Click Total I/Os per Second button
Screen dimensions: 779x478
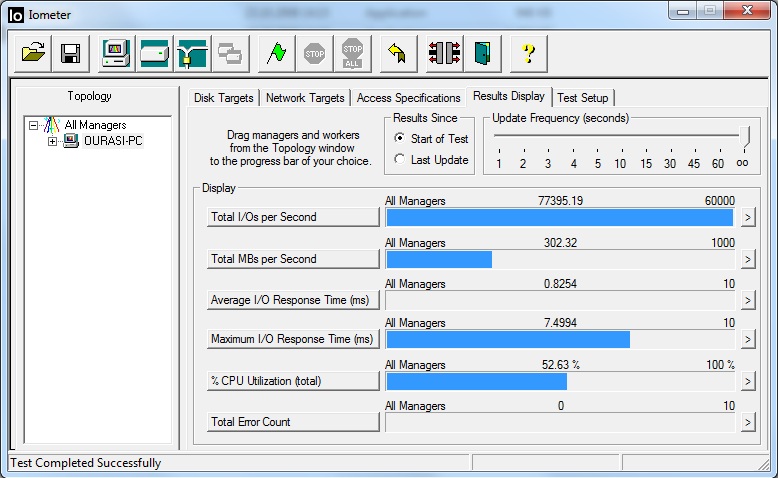[x=293, y=217]
